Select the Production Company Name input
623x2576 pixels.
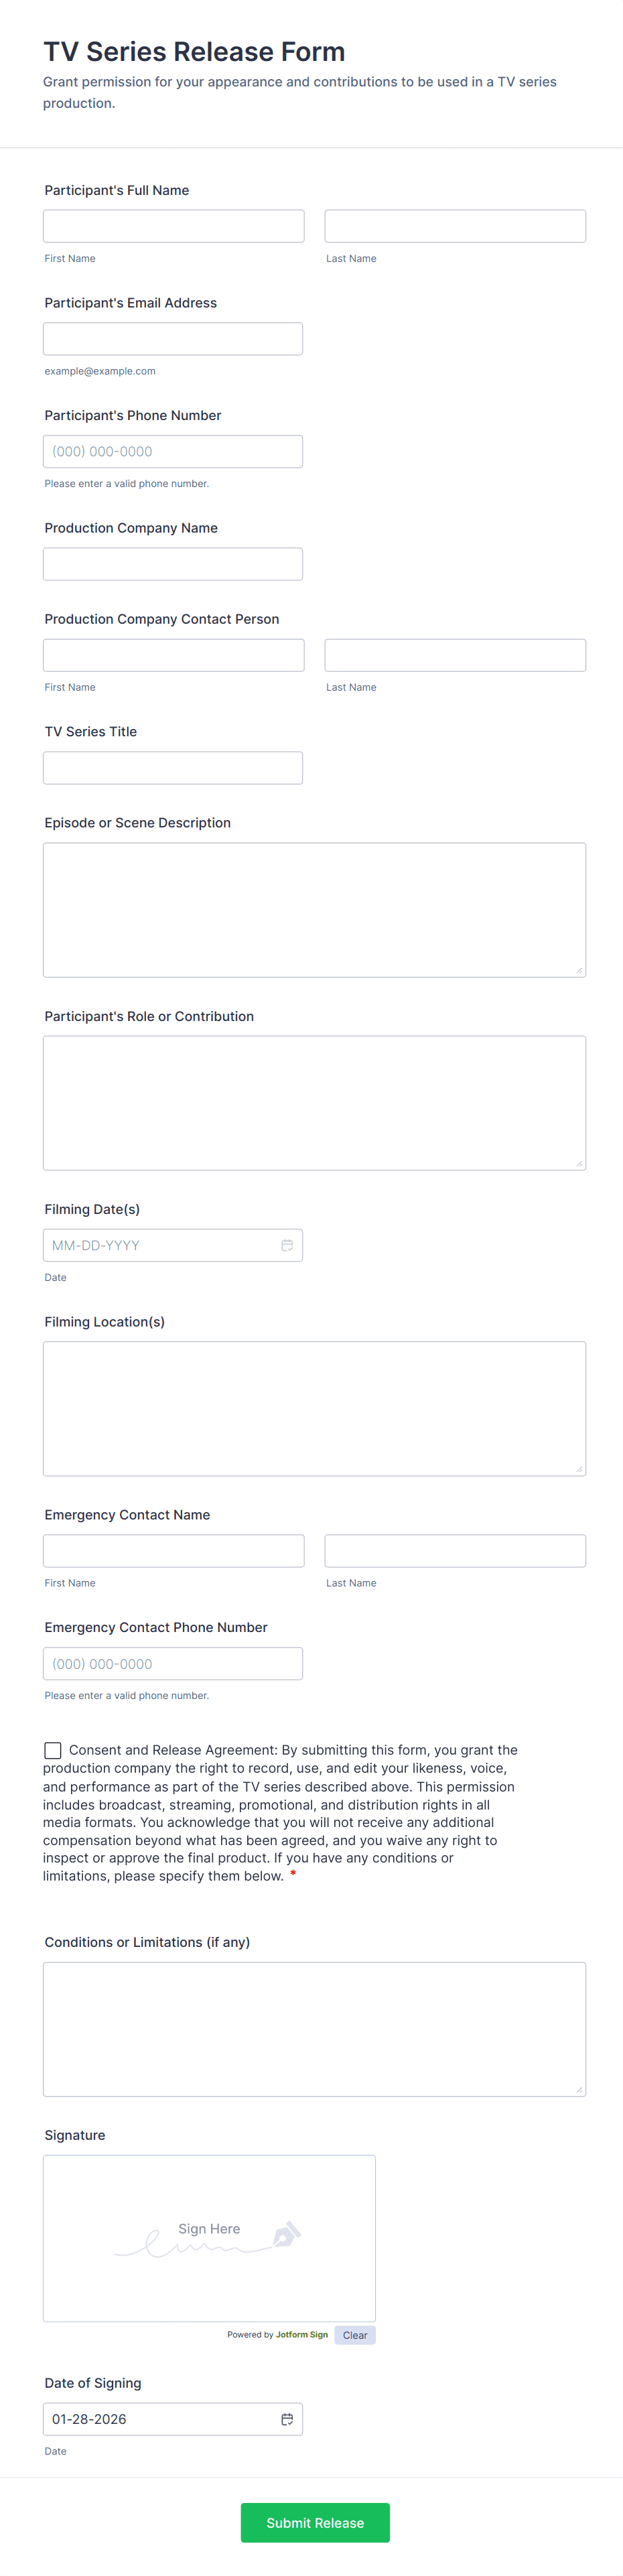pyautogui.click(x=173, y=564)
